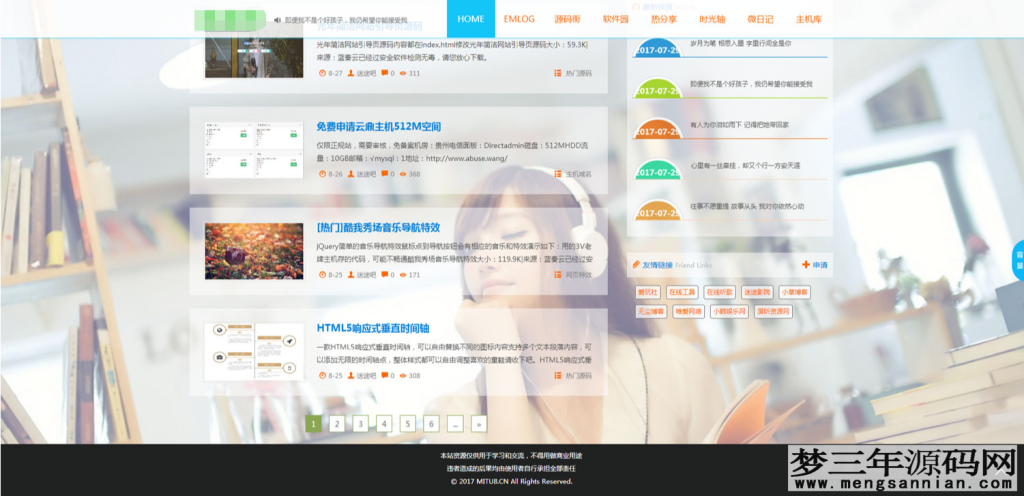This screenshot has width=1024, height=496.
Task: Open article 免费申请云鼎主机512M空间
Action: (x=379, y=127)
